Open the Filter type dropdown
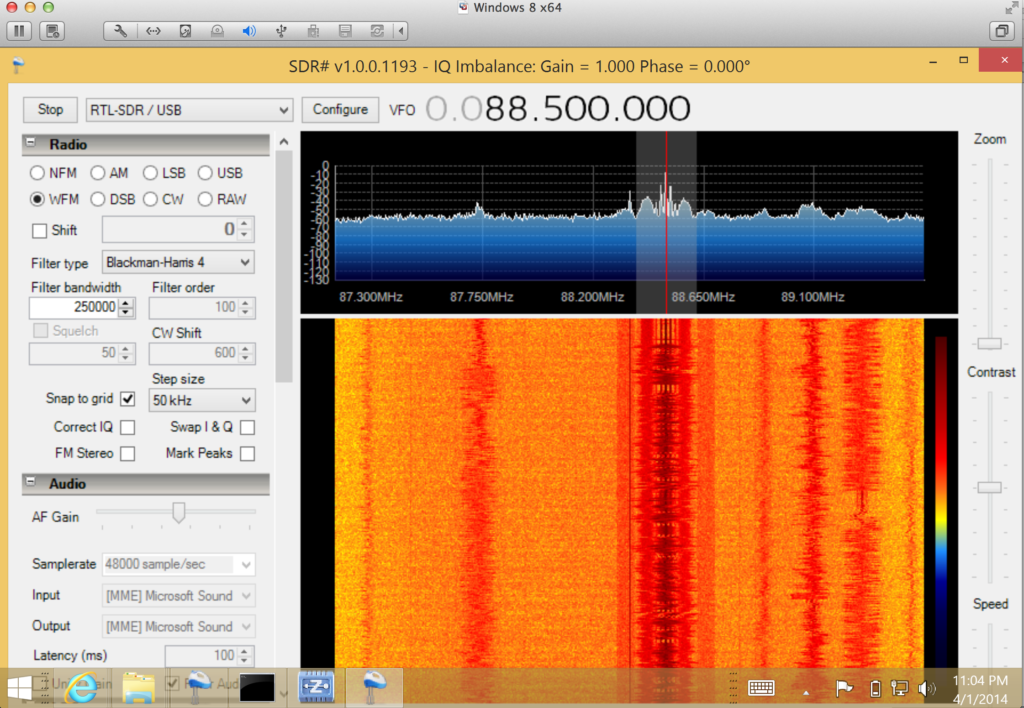The image size is (1024, 708). [x=178, y=263]
